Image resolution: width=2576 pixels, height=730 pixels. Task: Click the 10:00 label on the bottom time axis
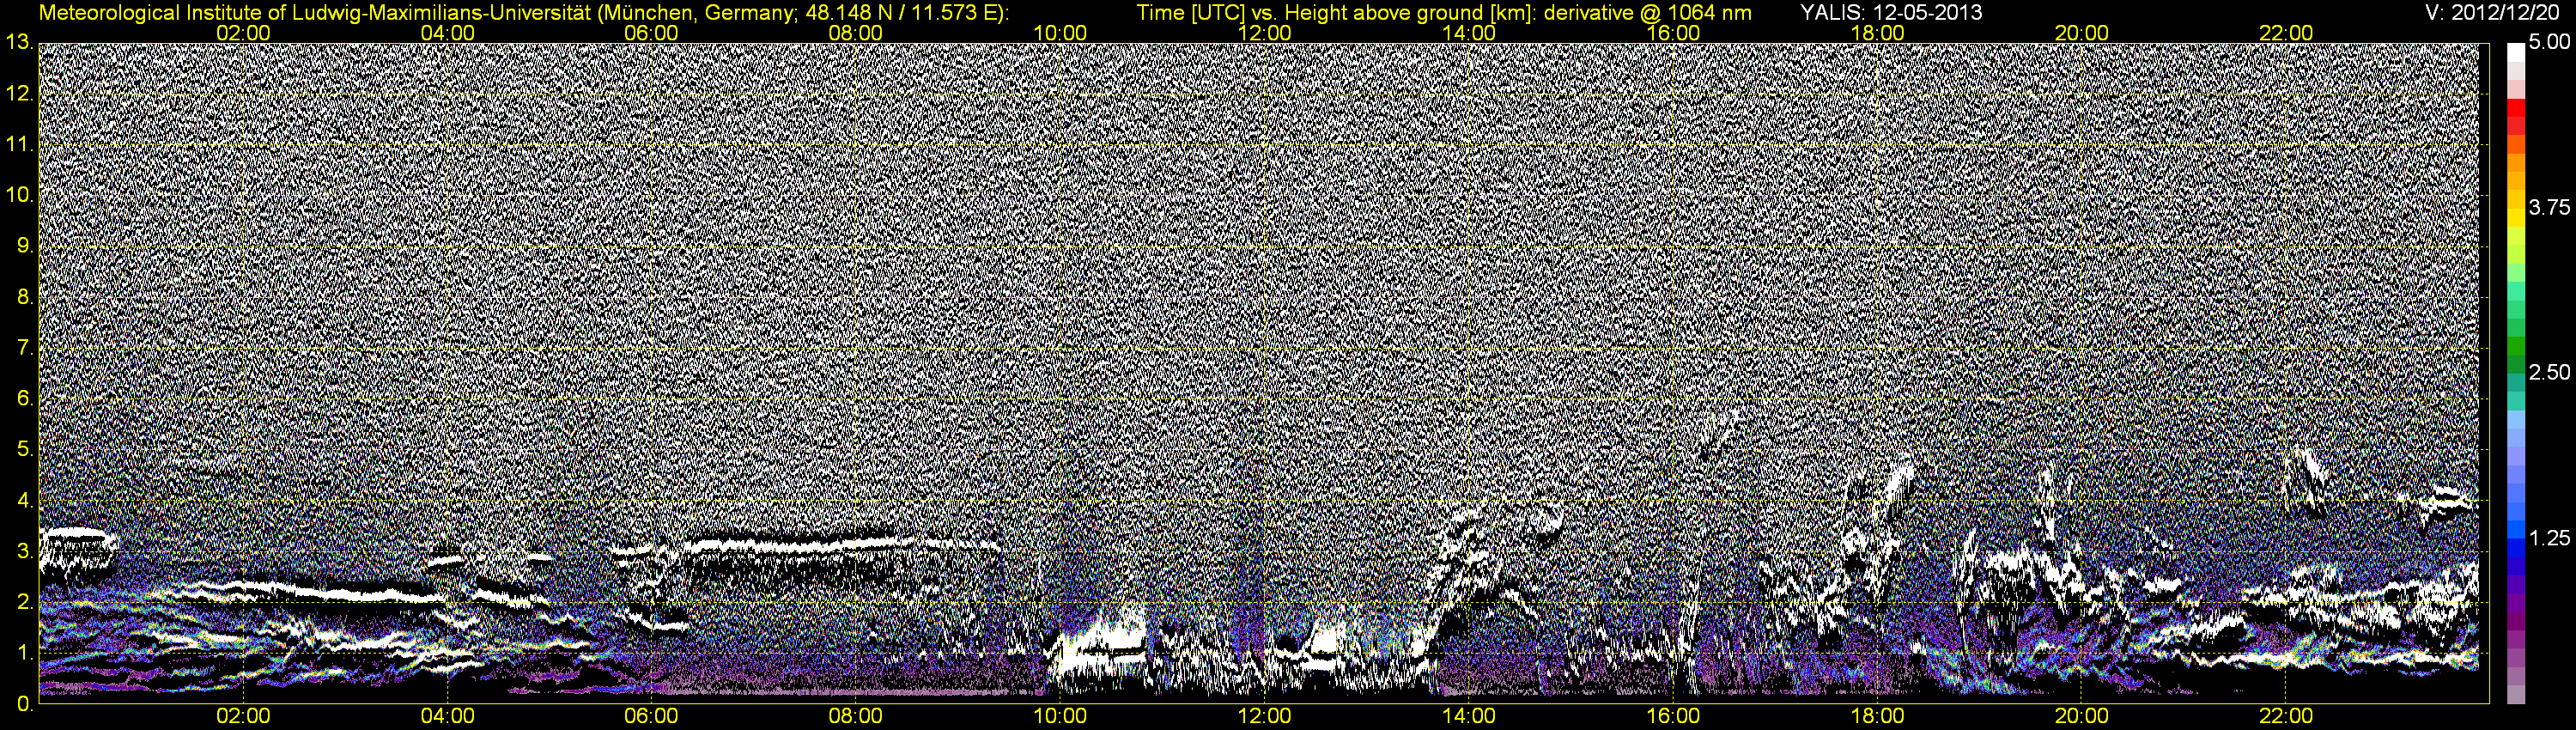coord(1060,717)
